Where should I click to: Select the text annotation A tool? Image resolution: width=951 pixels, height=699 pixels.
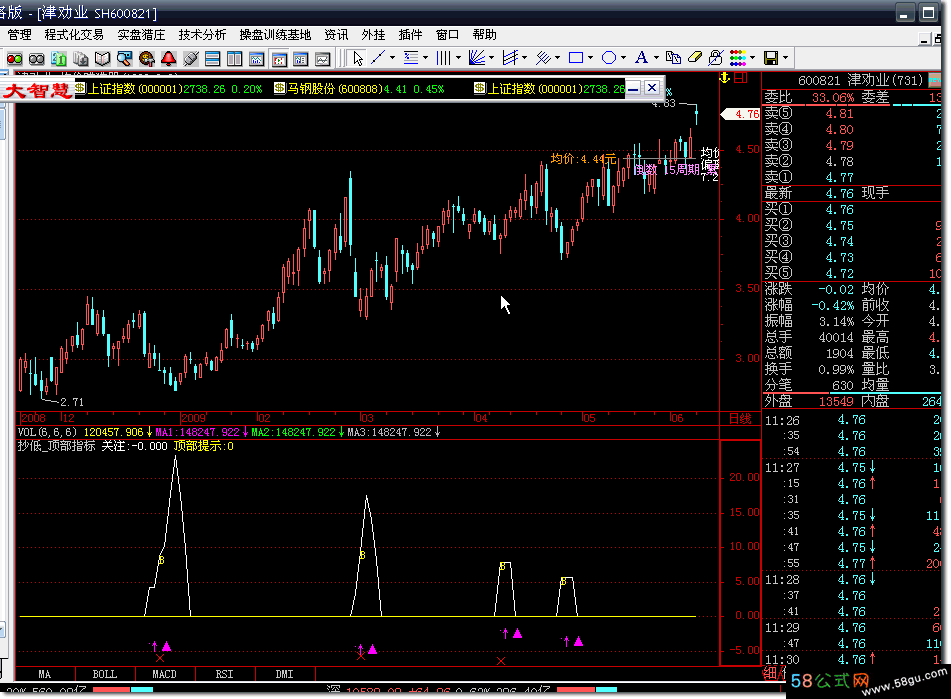[641, 58]
